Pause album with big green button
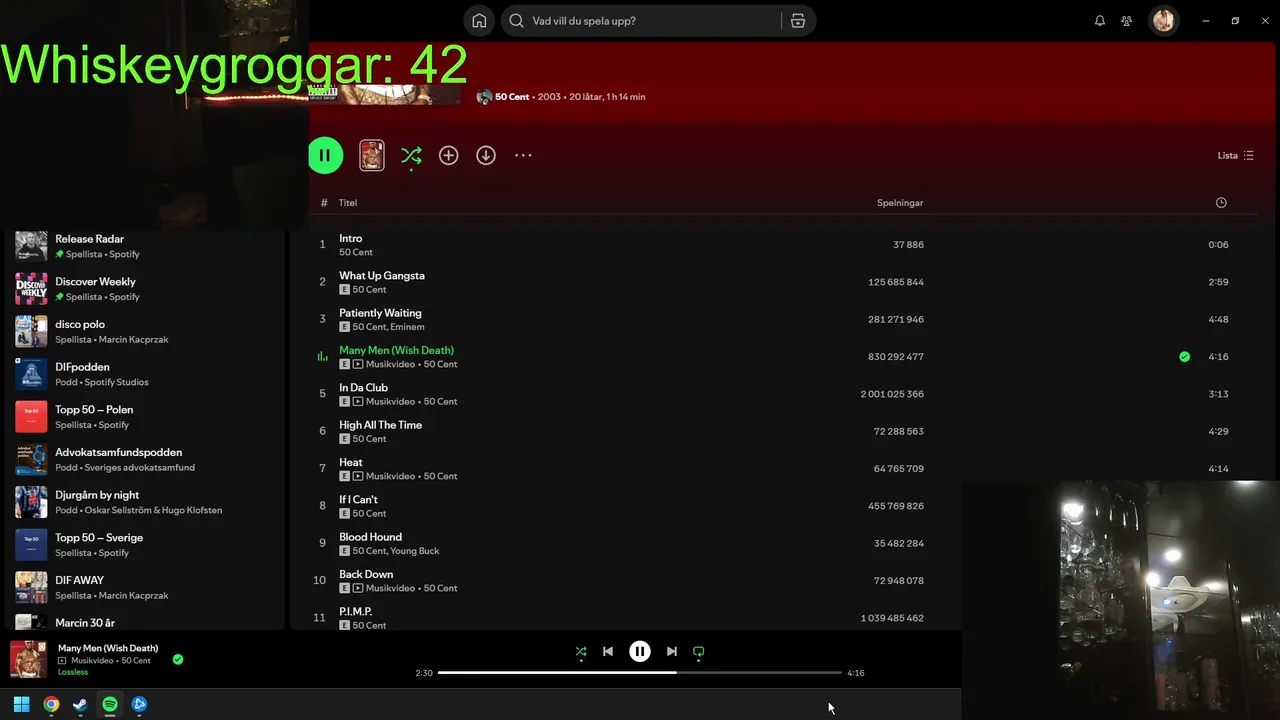The height and width of the screenshot is (720, 1280). click(x=325, y=155)
